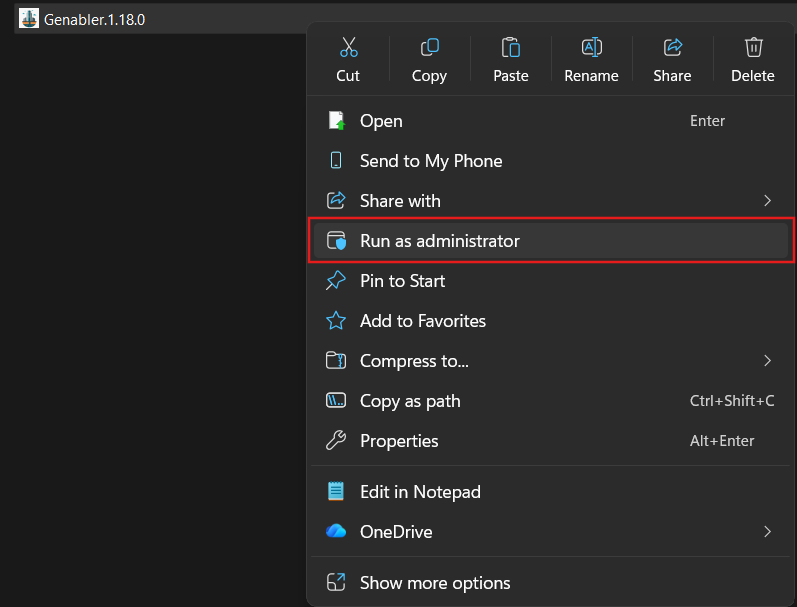The image size is (797, 607).
Task: Click the Delete trash icon
Action: [x=753, y=47]
